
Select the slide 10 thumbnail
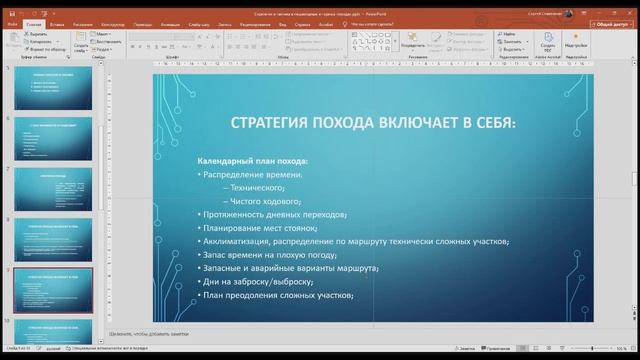pos(53,332)
